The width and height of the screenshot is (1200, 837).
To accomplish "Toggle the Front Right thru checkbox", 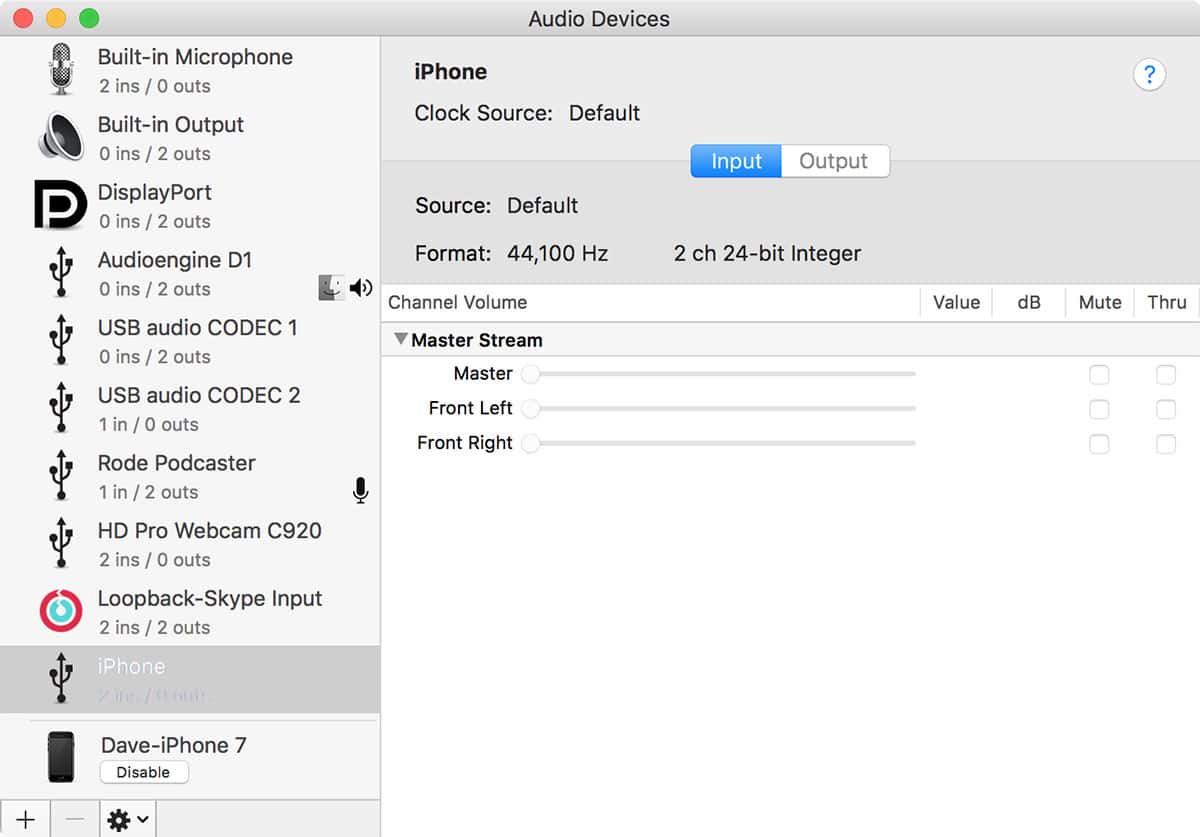I will 1166,444.
